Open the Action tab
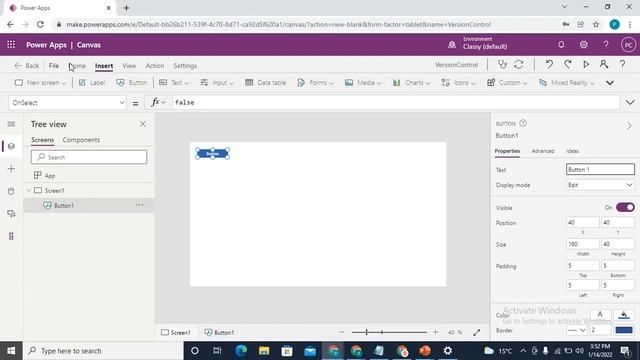The width and height of the screenshot is (640, 360). coord(155,66)
